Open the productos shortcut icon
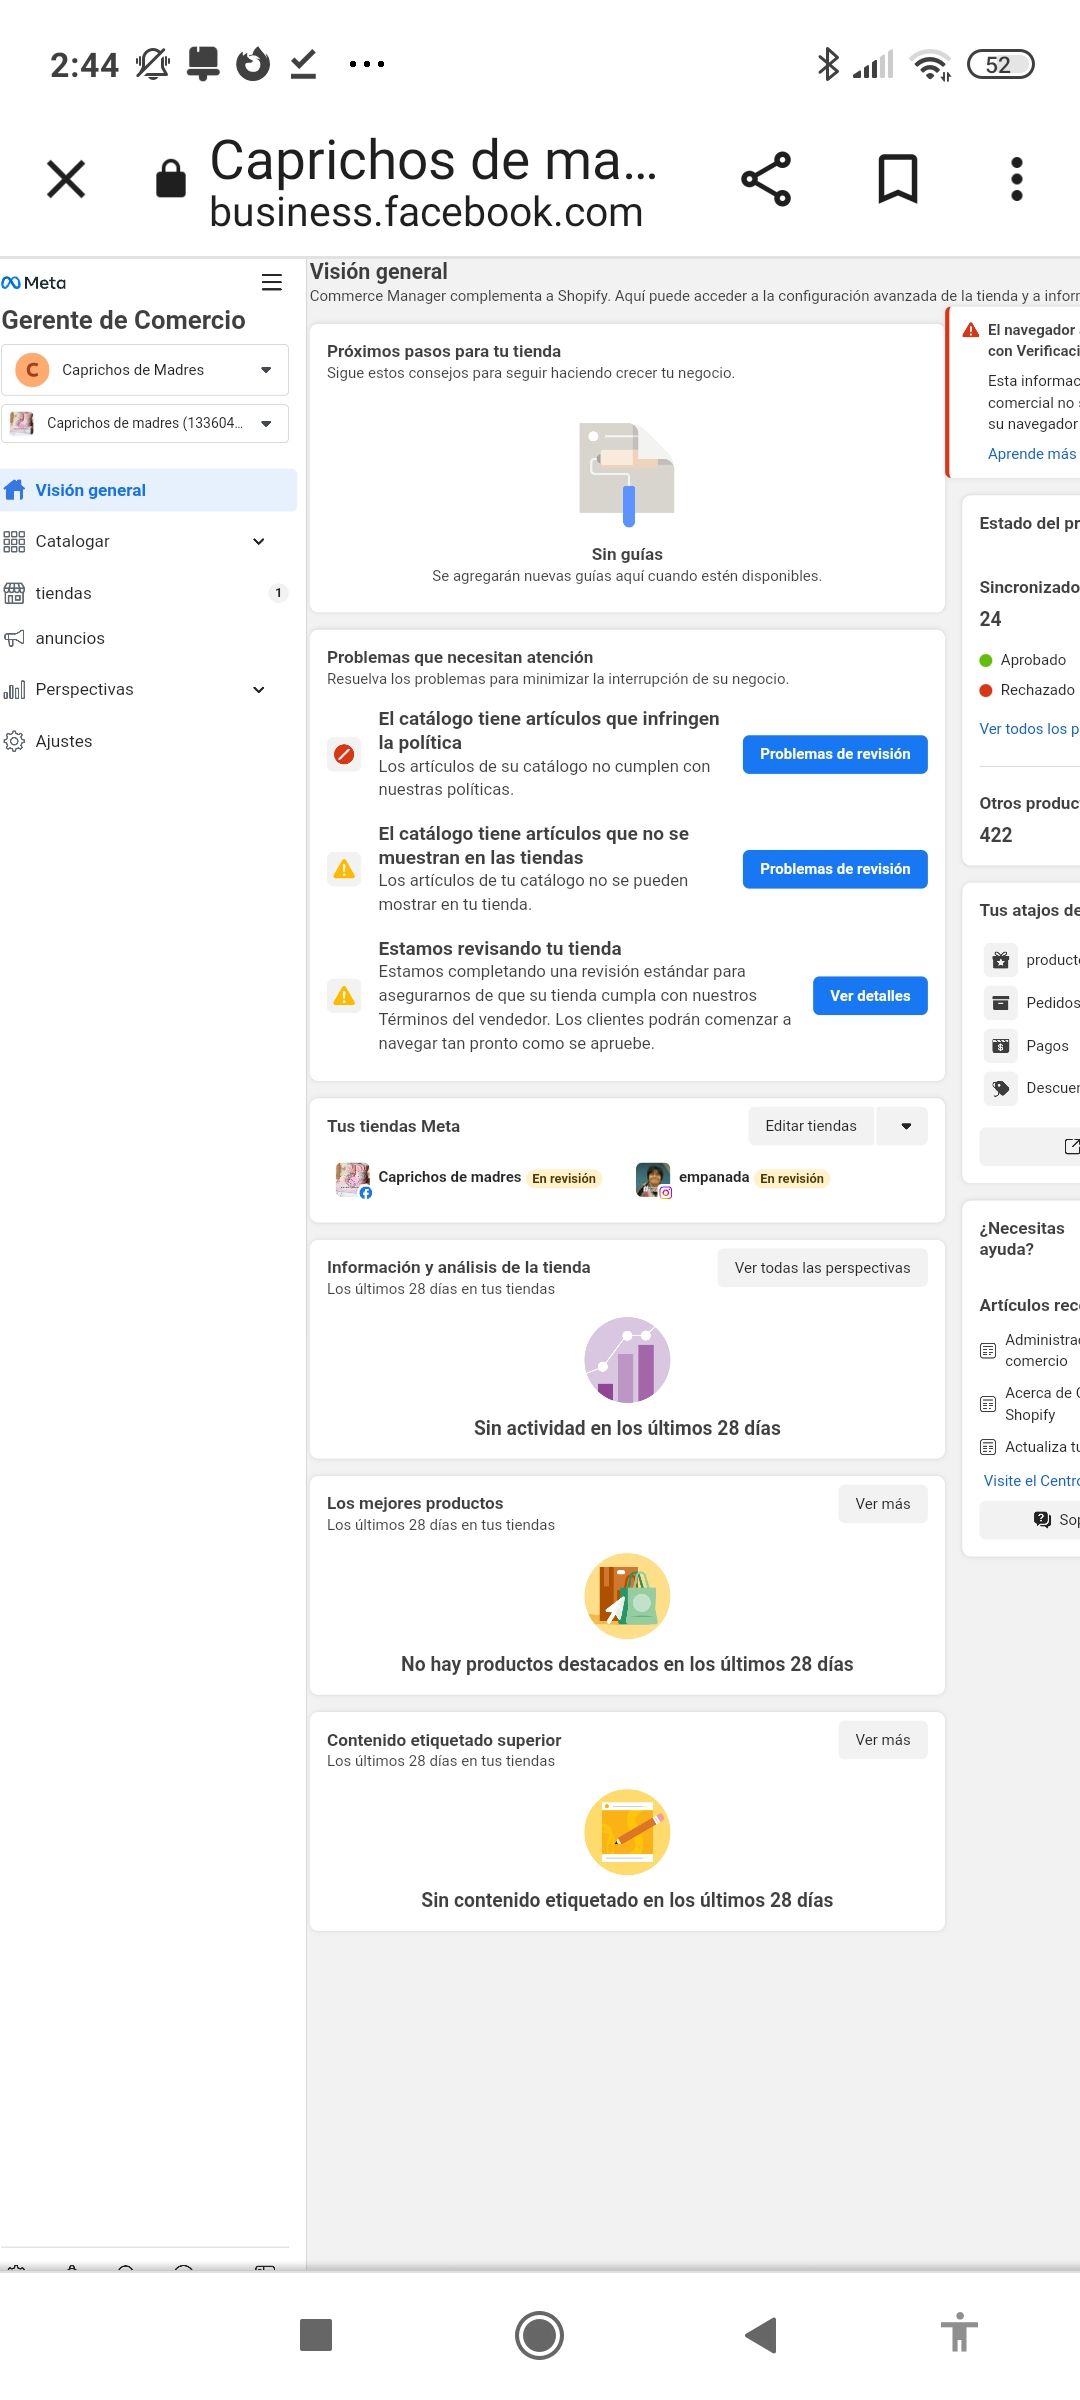The width and height of the screenshot is (1080, 2400). point(1000,960)
